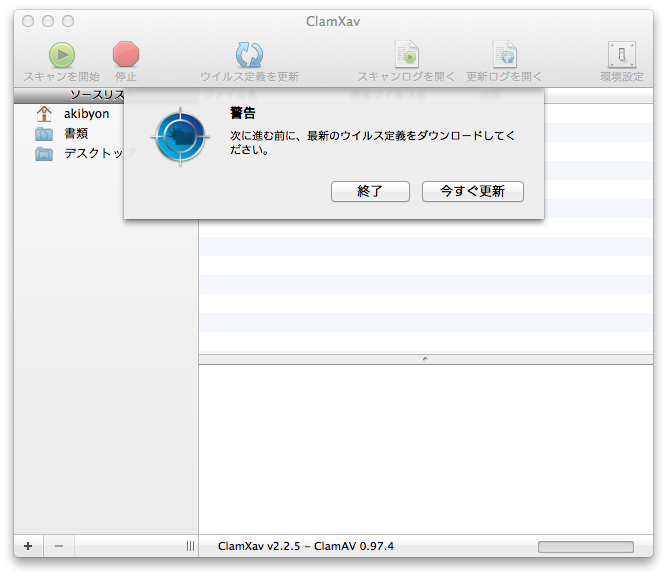Click the plus button to add a source

pyautogui.click(x=28, y=546)
